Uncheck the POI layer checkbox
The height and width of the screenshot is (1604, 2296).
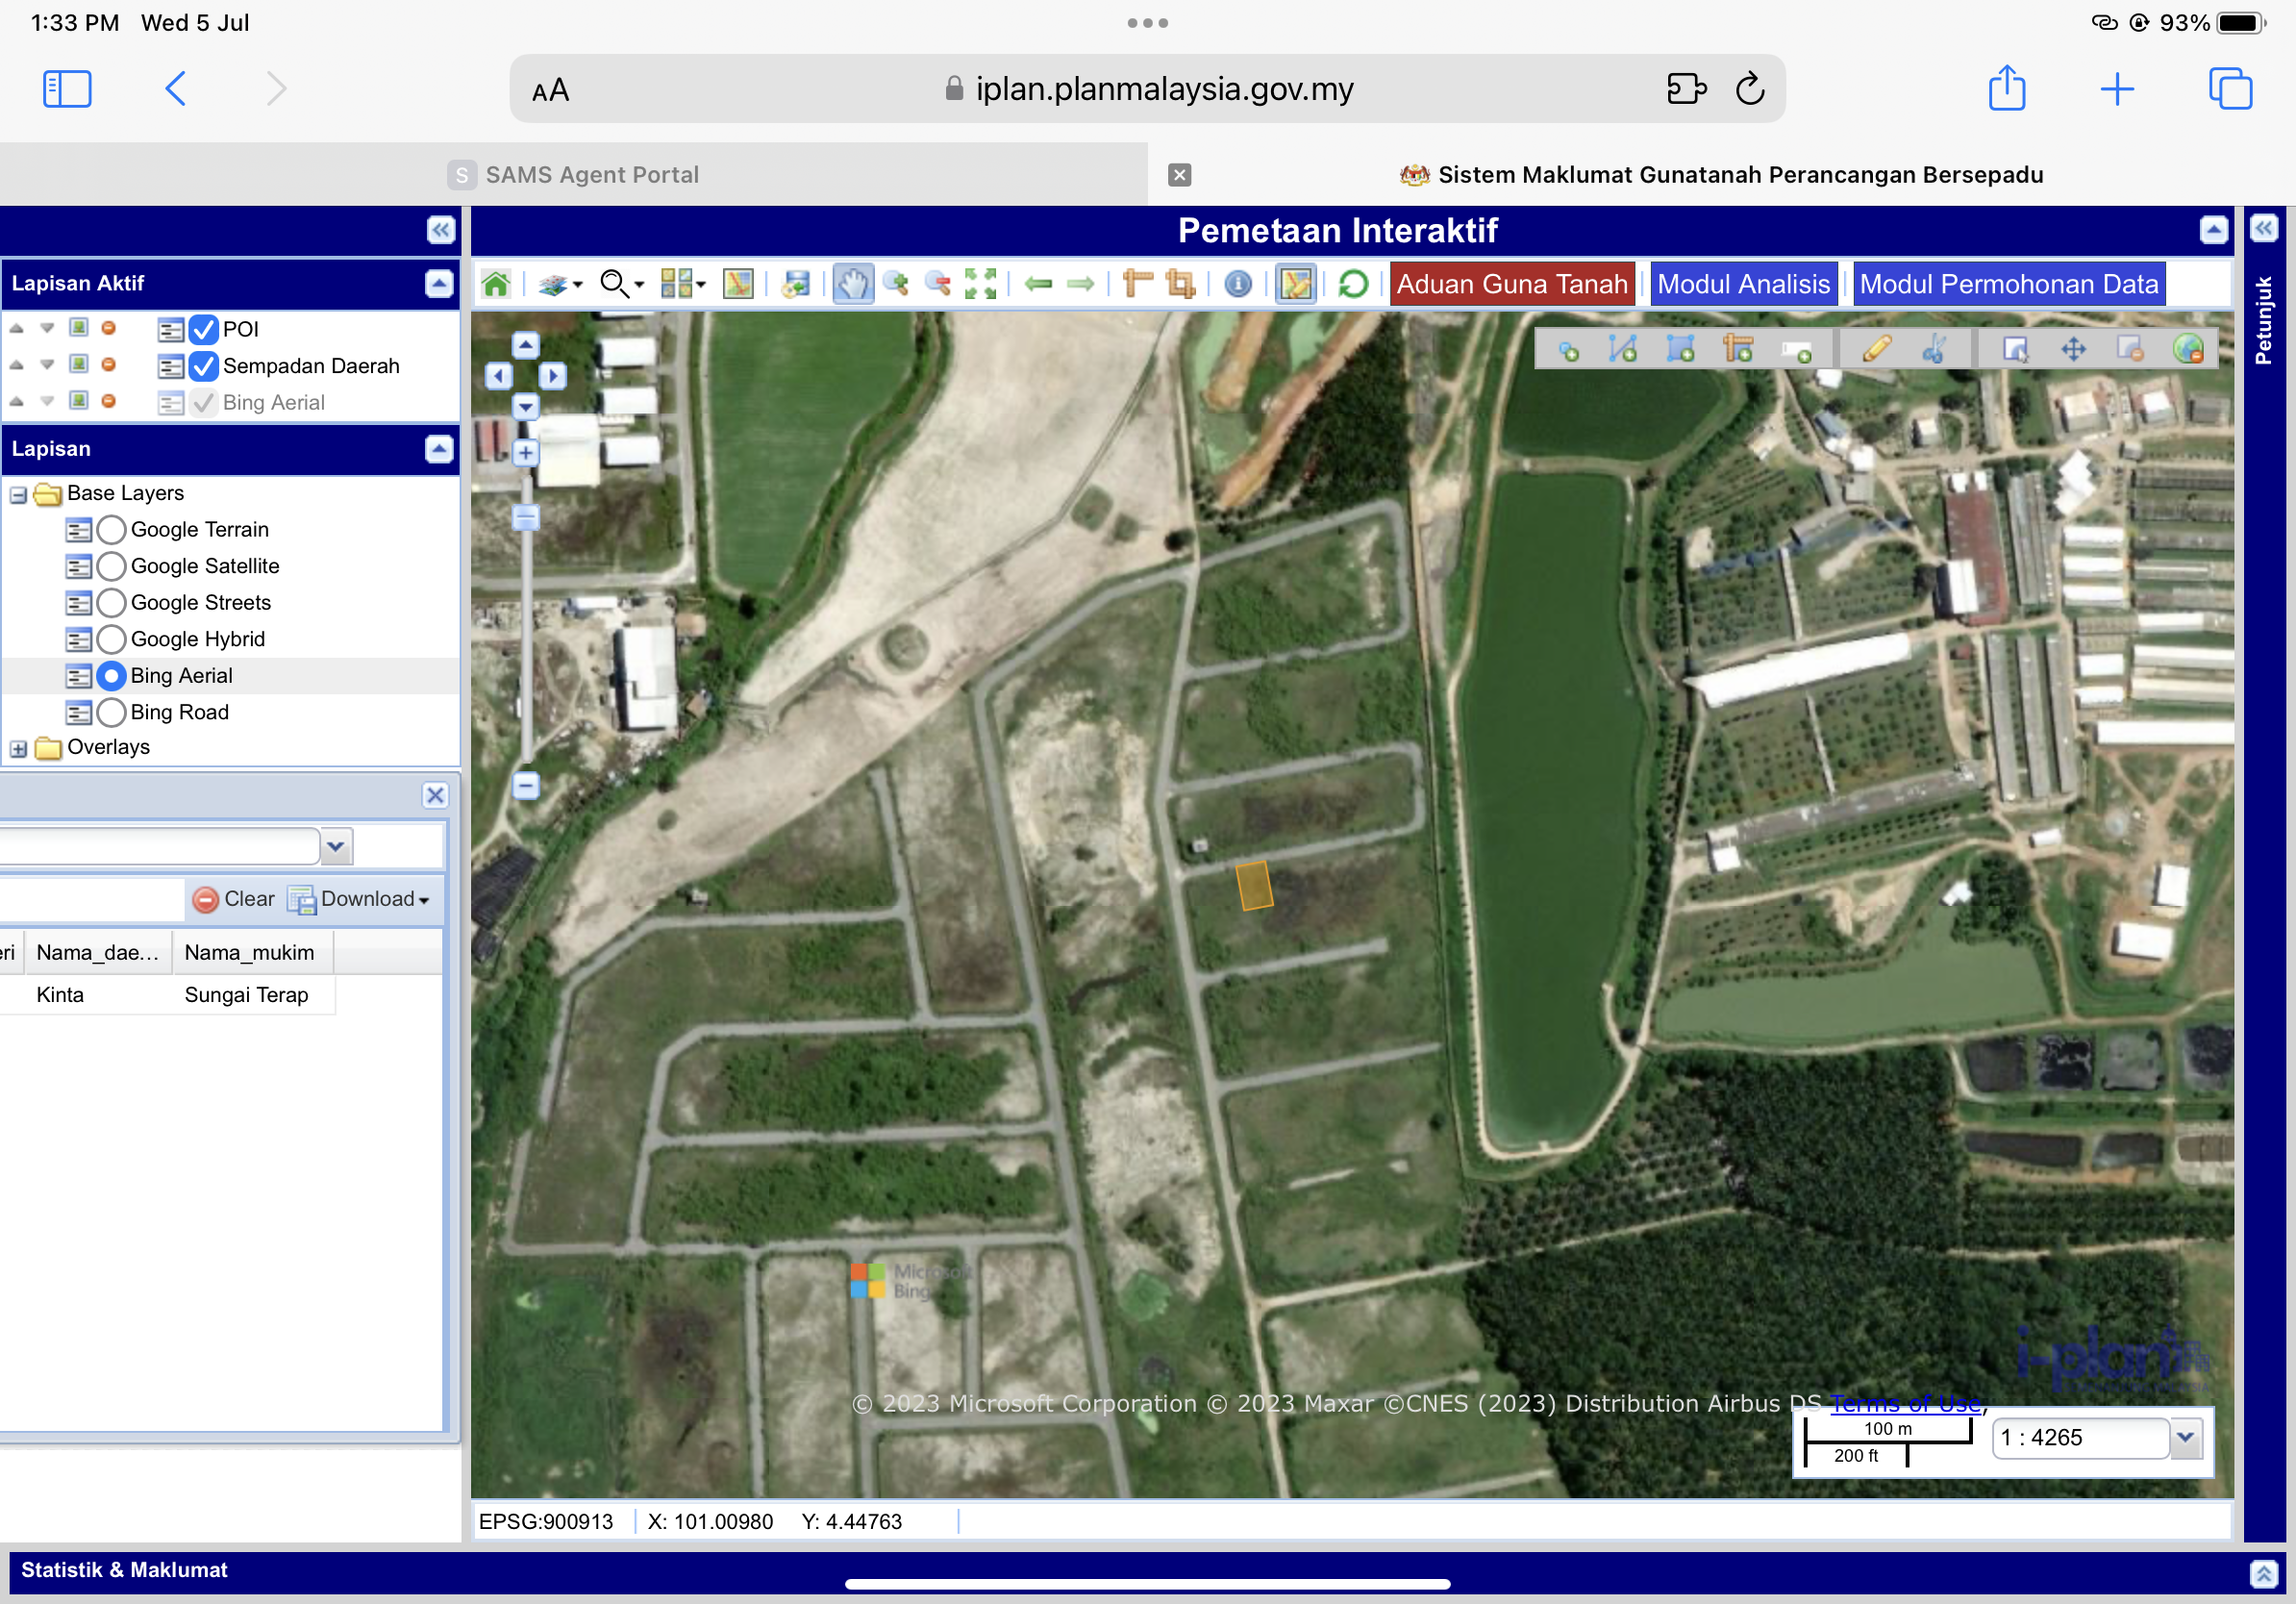click(203, 329)
